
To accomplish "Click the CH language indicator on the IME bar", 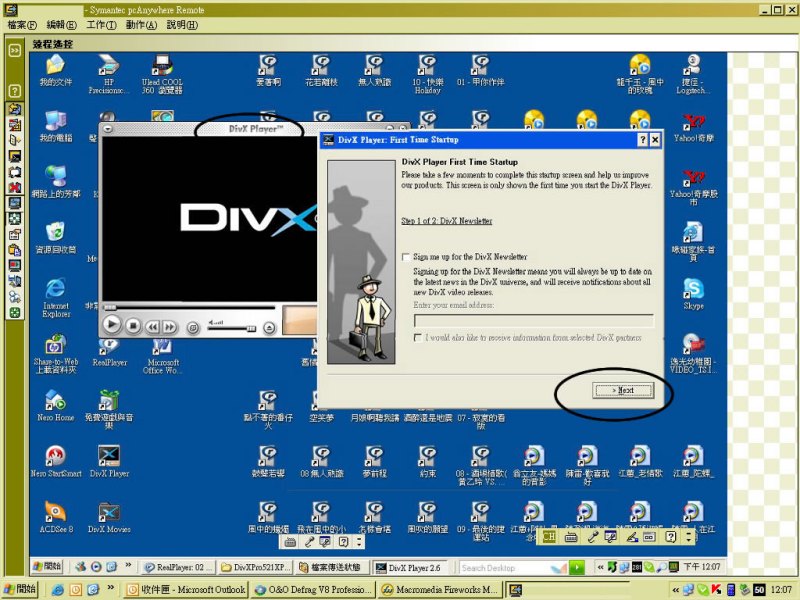I will pyautogui.click(x=549, y=536).
